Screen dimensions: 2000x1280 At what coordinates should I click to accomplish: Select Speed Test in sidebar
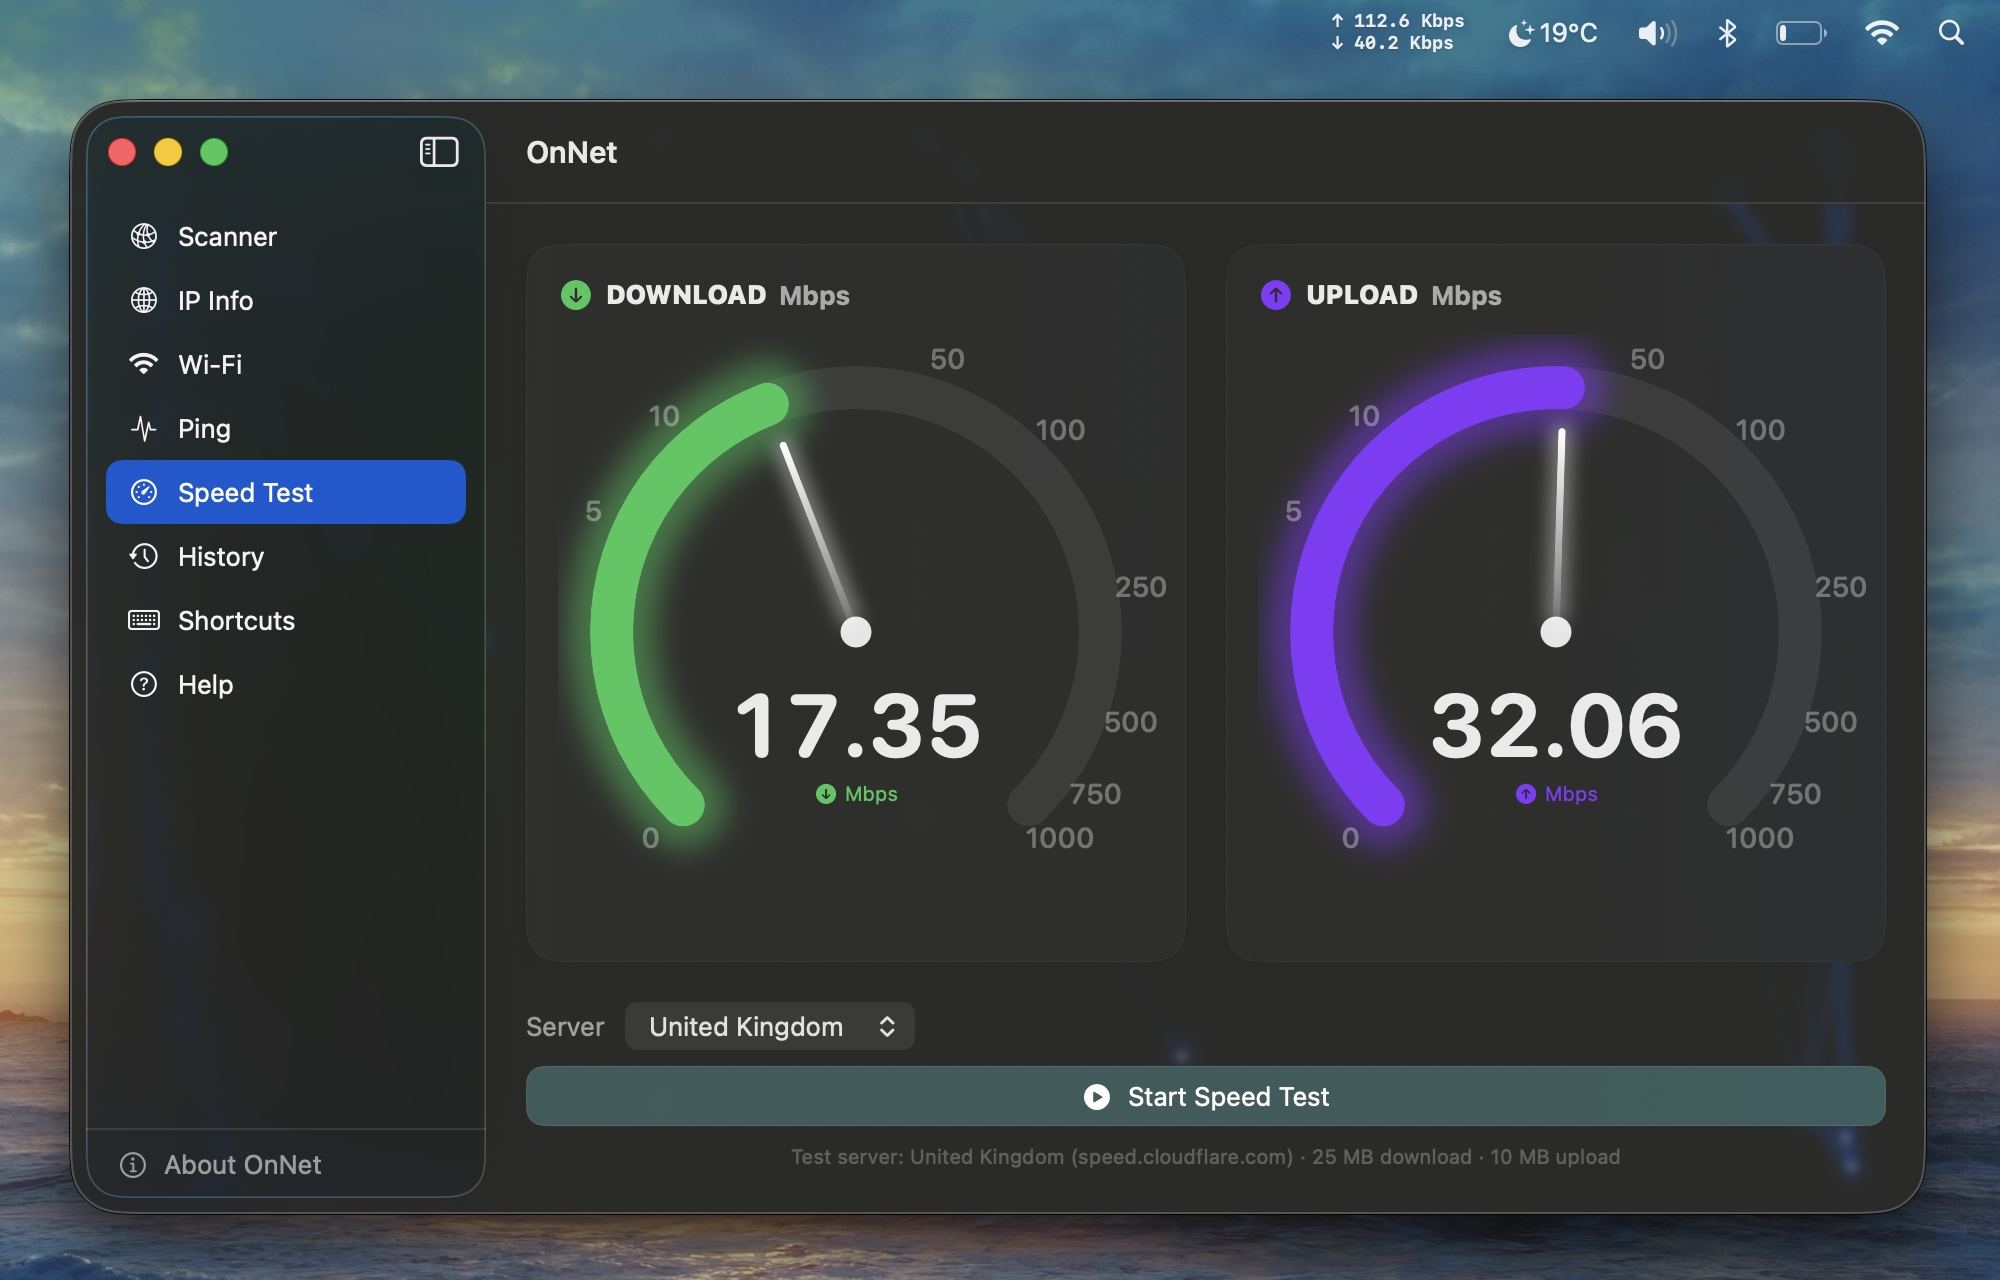[286, 492]
